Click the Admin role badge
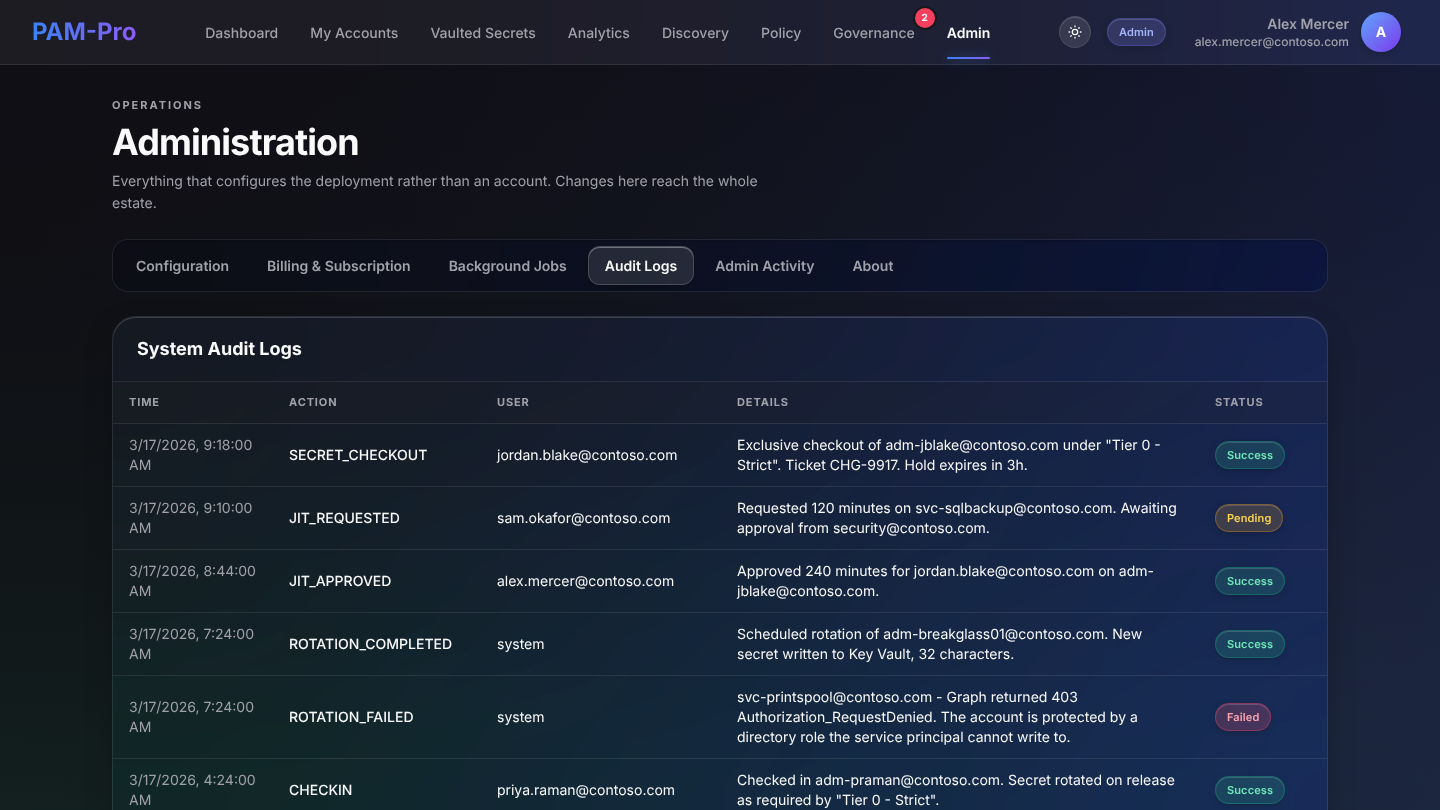Image resolution: width=1440 pixels, height=810 pixels. point(1136,32)
